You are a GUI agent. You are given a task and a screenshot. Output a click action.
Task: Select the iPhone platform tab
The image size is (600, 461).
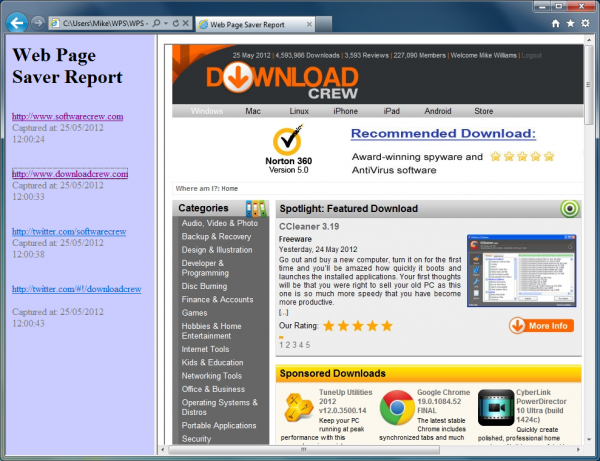point(346,111)
